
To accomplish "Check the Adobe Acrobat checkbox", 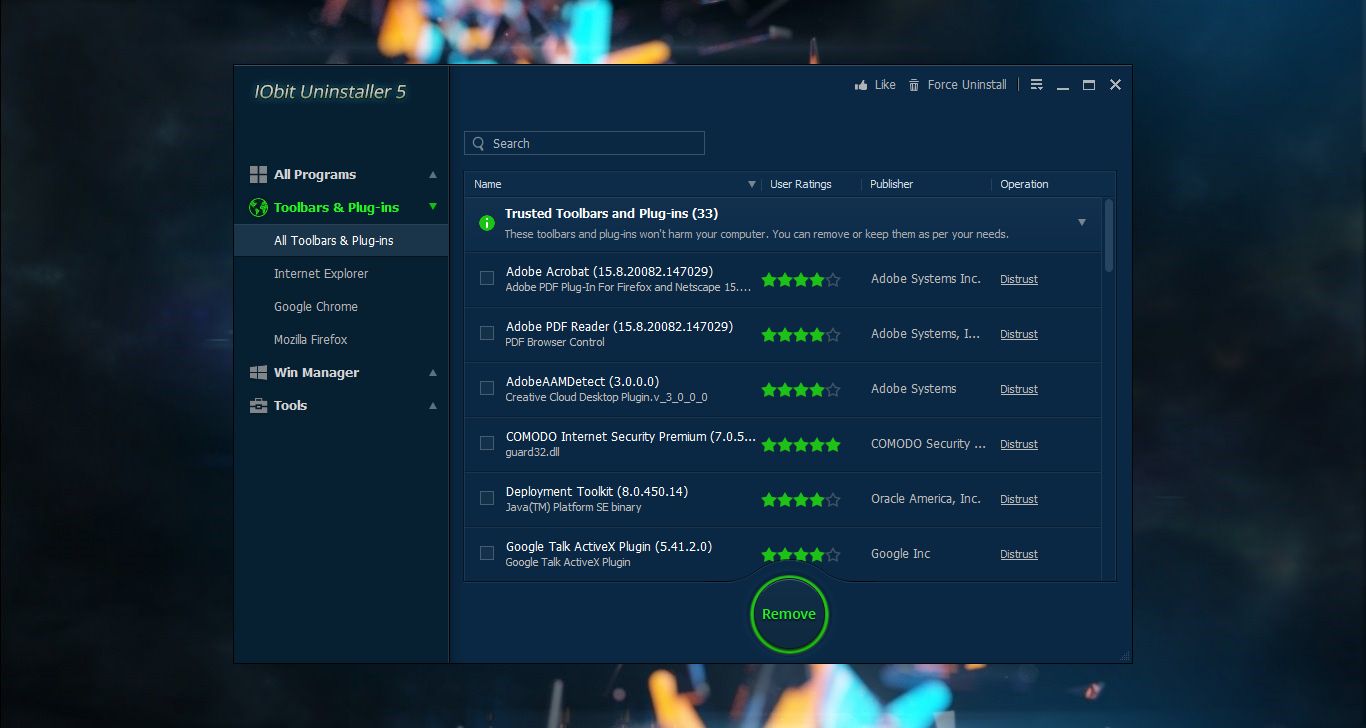I will click(487, 278).
